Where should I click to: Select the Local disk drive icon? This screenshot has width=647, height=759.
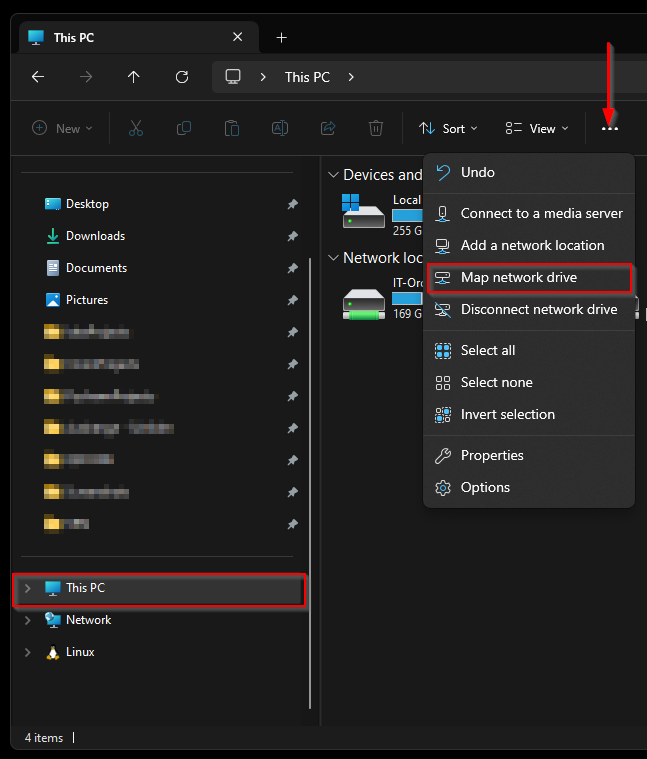(363, 211)
